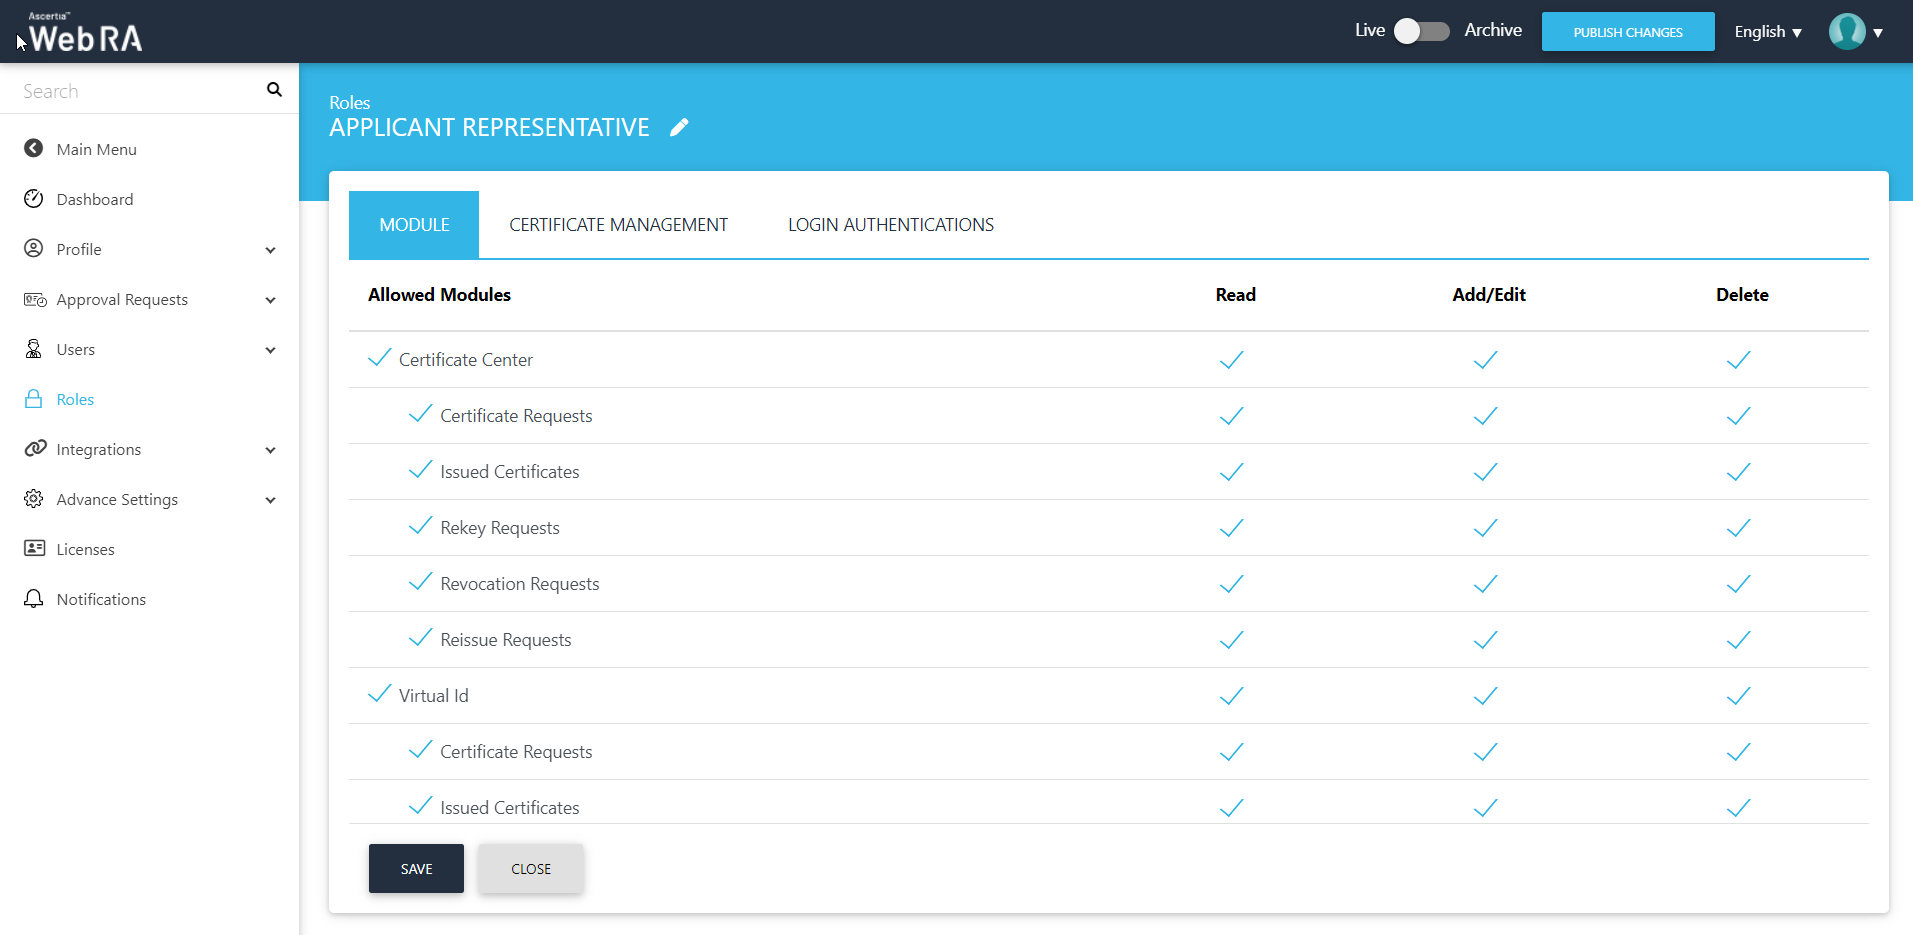Uncheck Certificate Center's Certificate Requests module

click(421, 414)
